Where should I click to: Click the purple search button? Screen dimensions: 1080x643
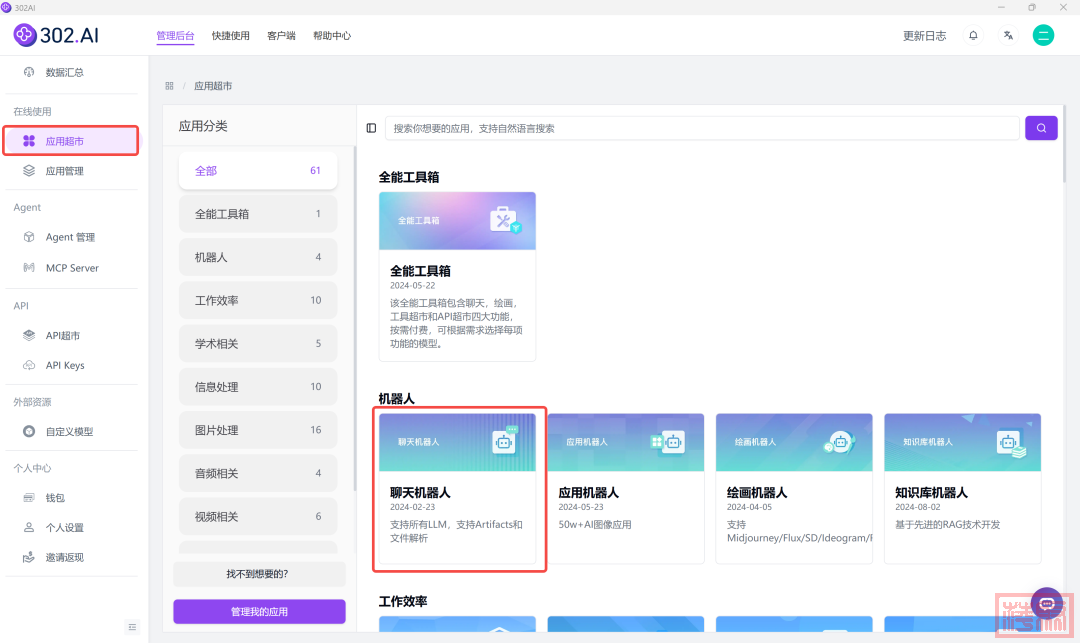(1041, 128)
